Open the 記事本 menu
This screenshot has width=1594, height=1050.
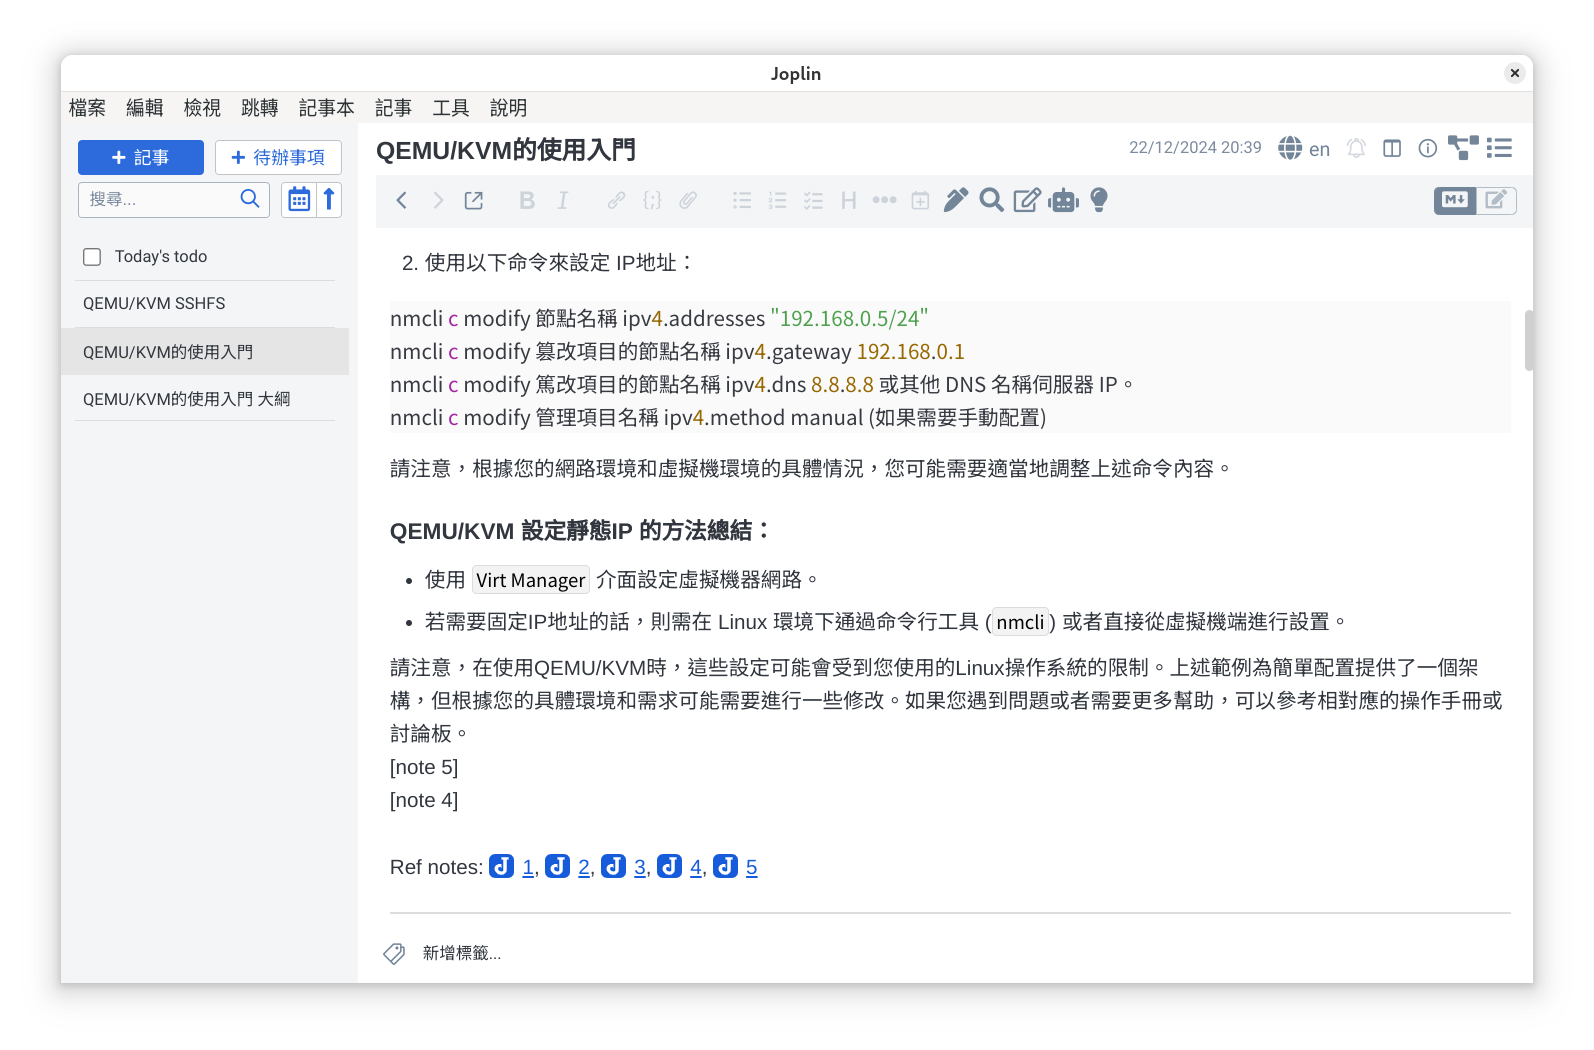[x=326, y=108]
